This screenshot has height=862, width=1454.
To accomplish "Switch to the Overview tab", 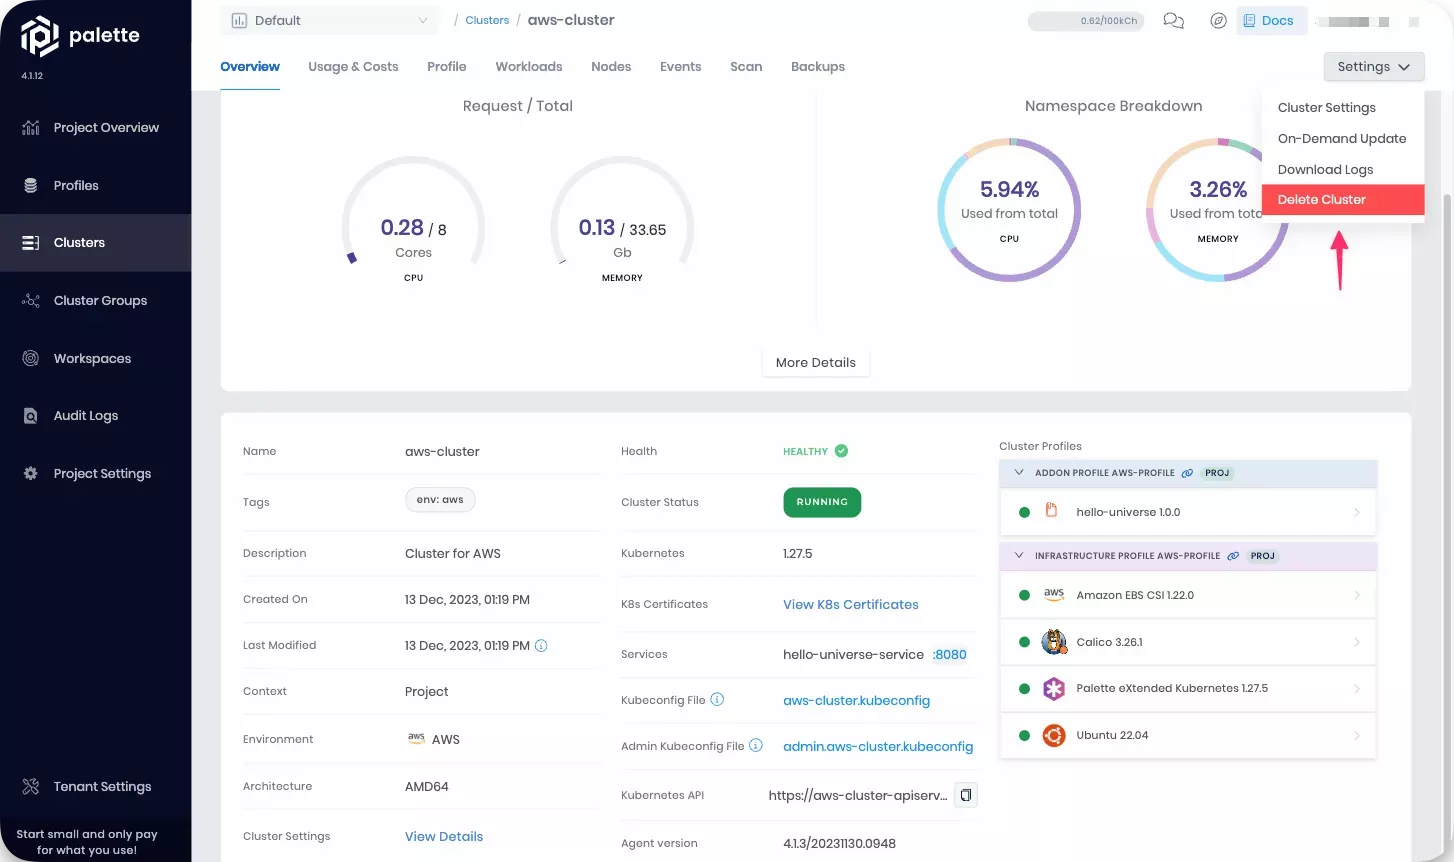I will click(250, 67).
